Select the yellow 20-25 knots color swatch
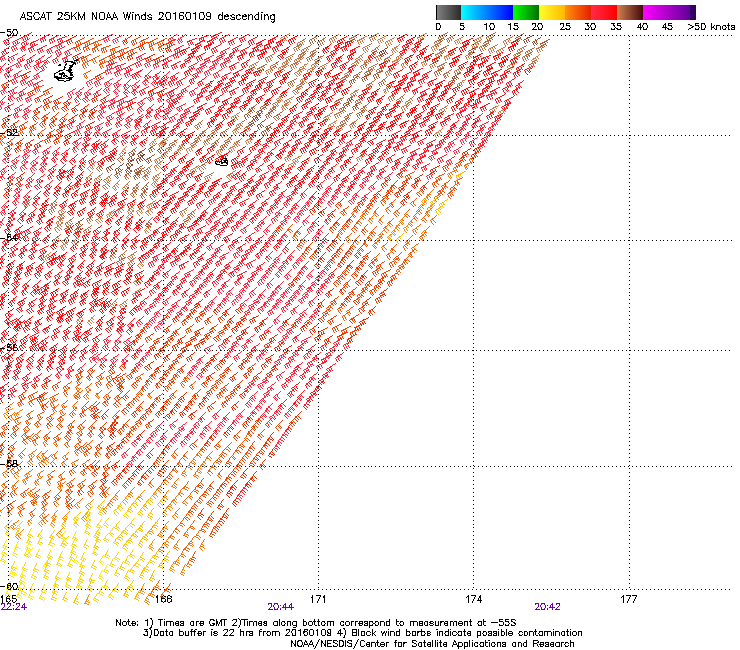The image size is (740, 650). click(552, 12)
